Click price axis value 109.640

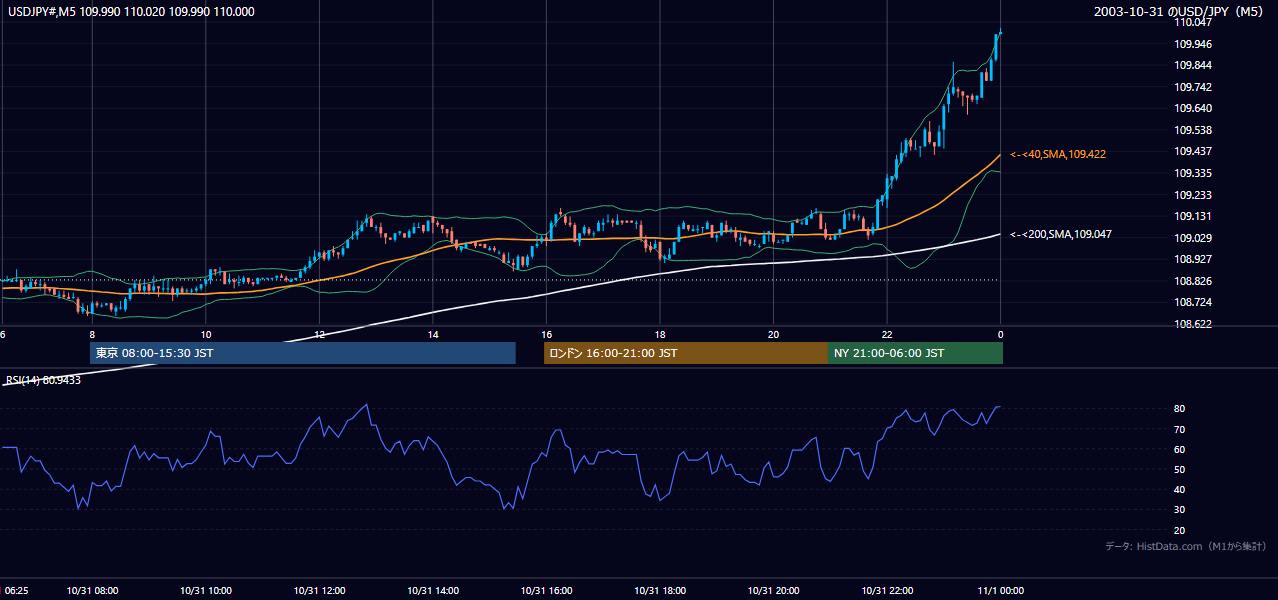coord(1194,108)
